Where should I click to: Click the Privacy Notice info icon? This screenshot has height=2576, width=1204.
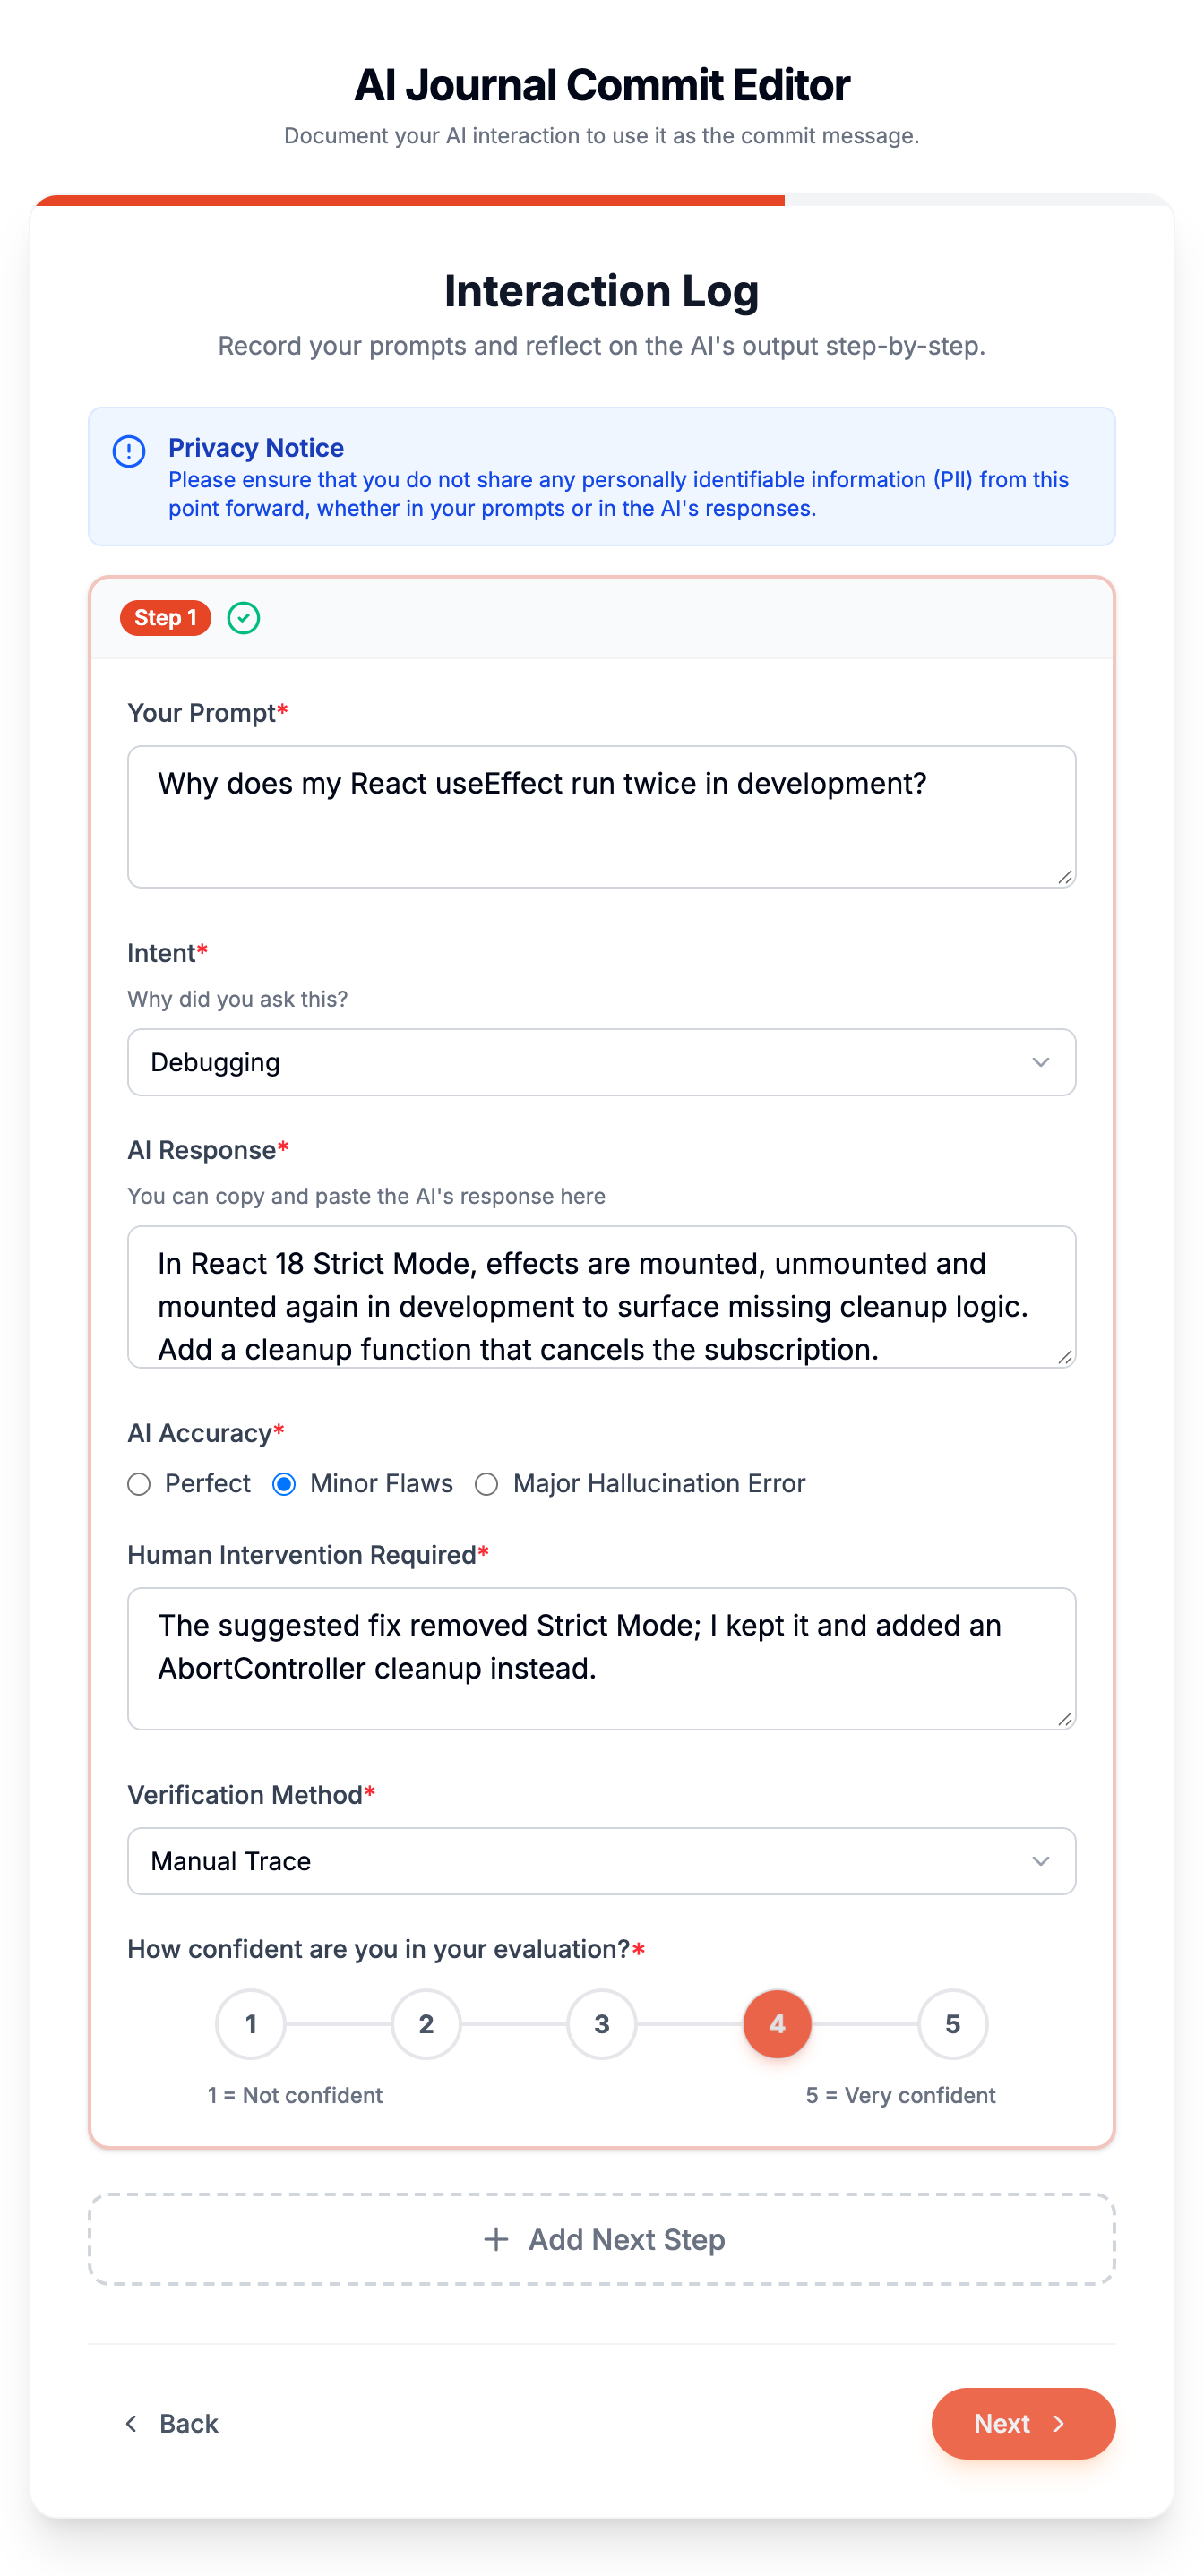click(x=129, y=451)
